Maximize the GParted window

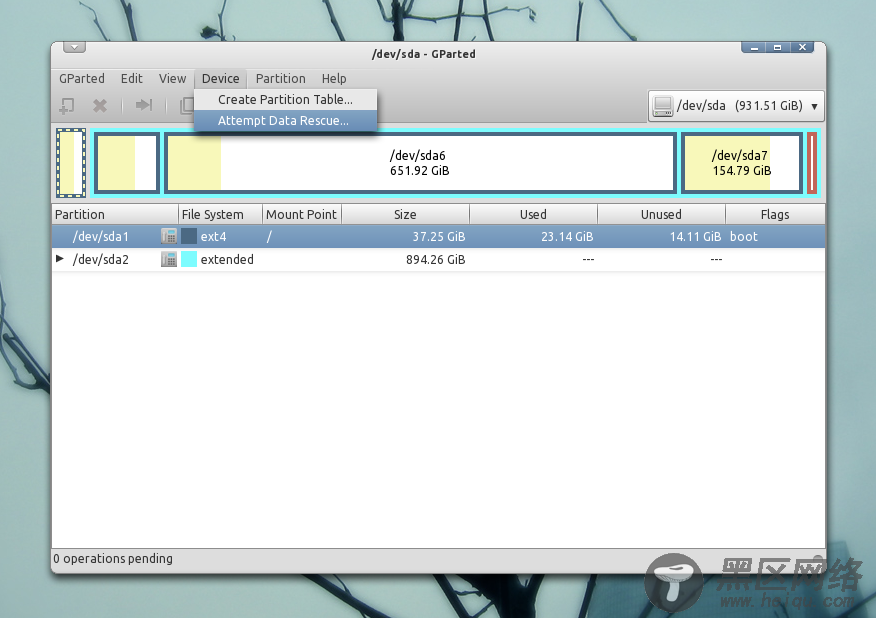click(778, 47)
